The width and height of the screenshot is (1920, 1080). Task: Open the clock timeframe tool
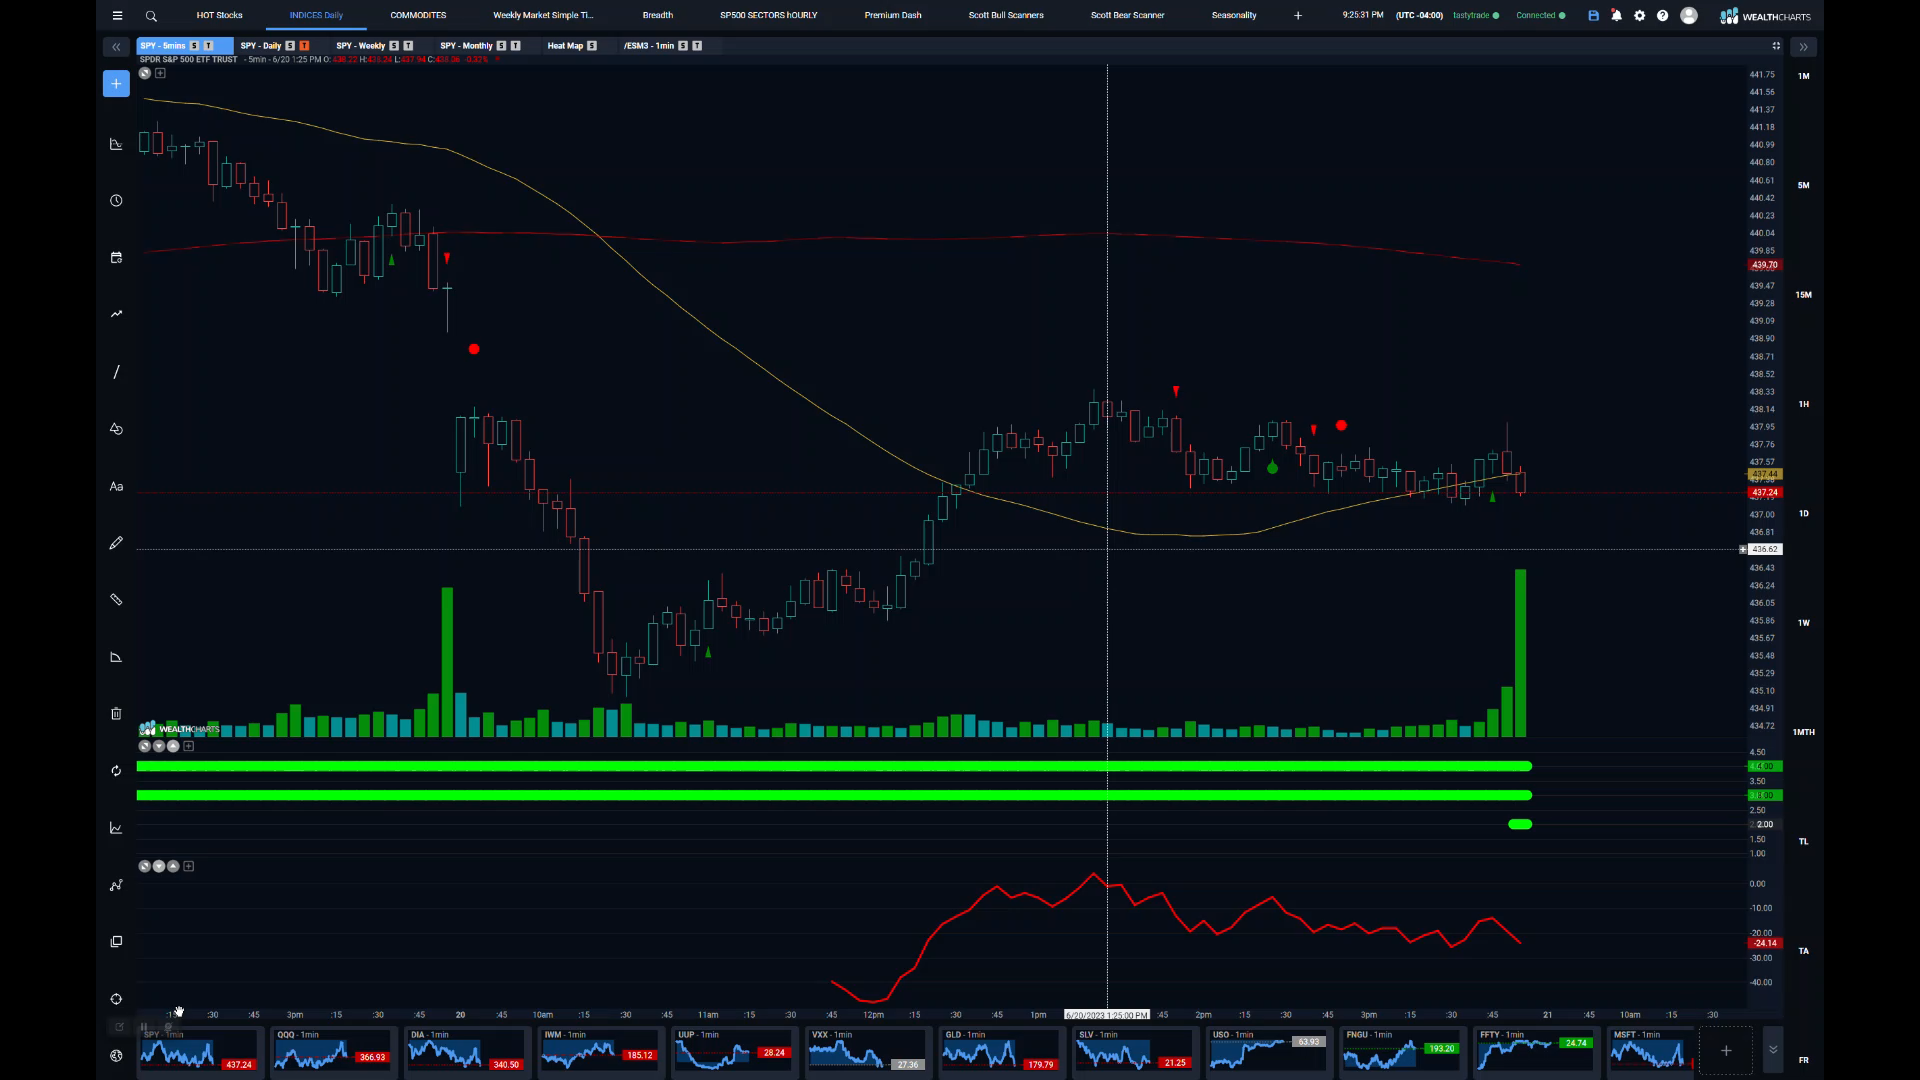pos(116,201)
